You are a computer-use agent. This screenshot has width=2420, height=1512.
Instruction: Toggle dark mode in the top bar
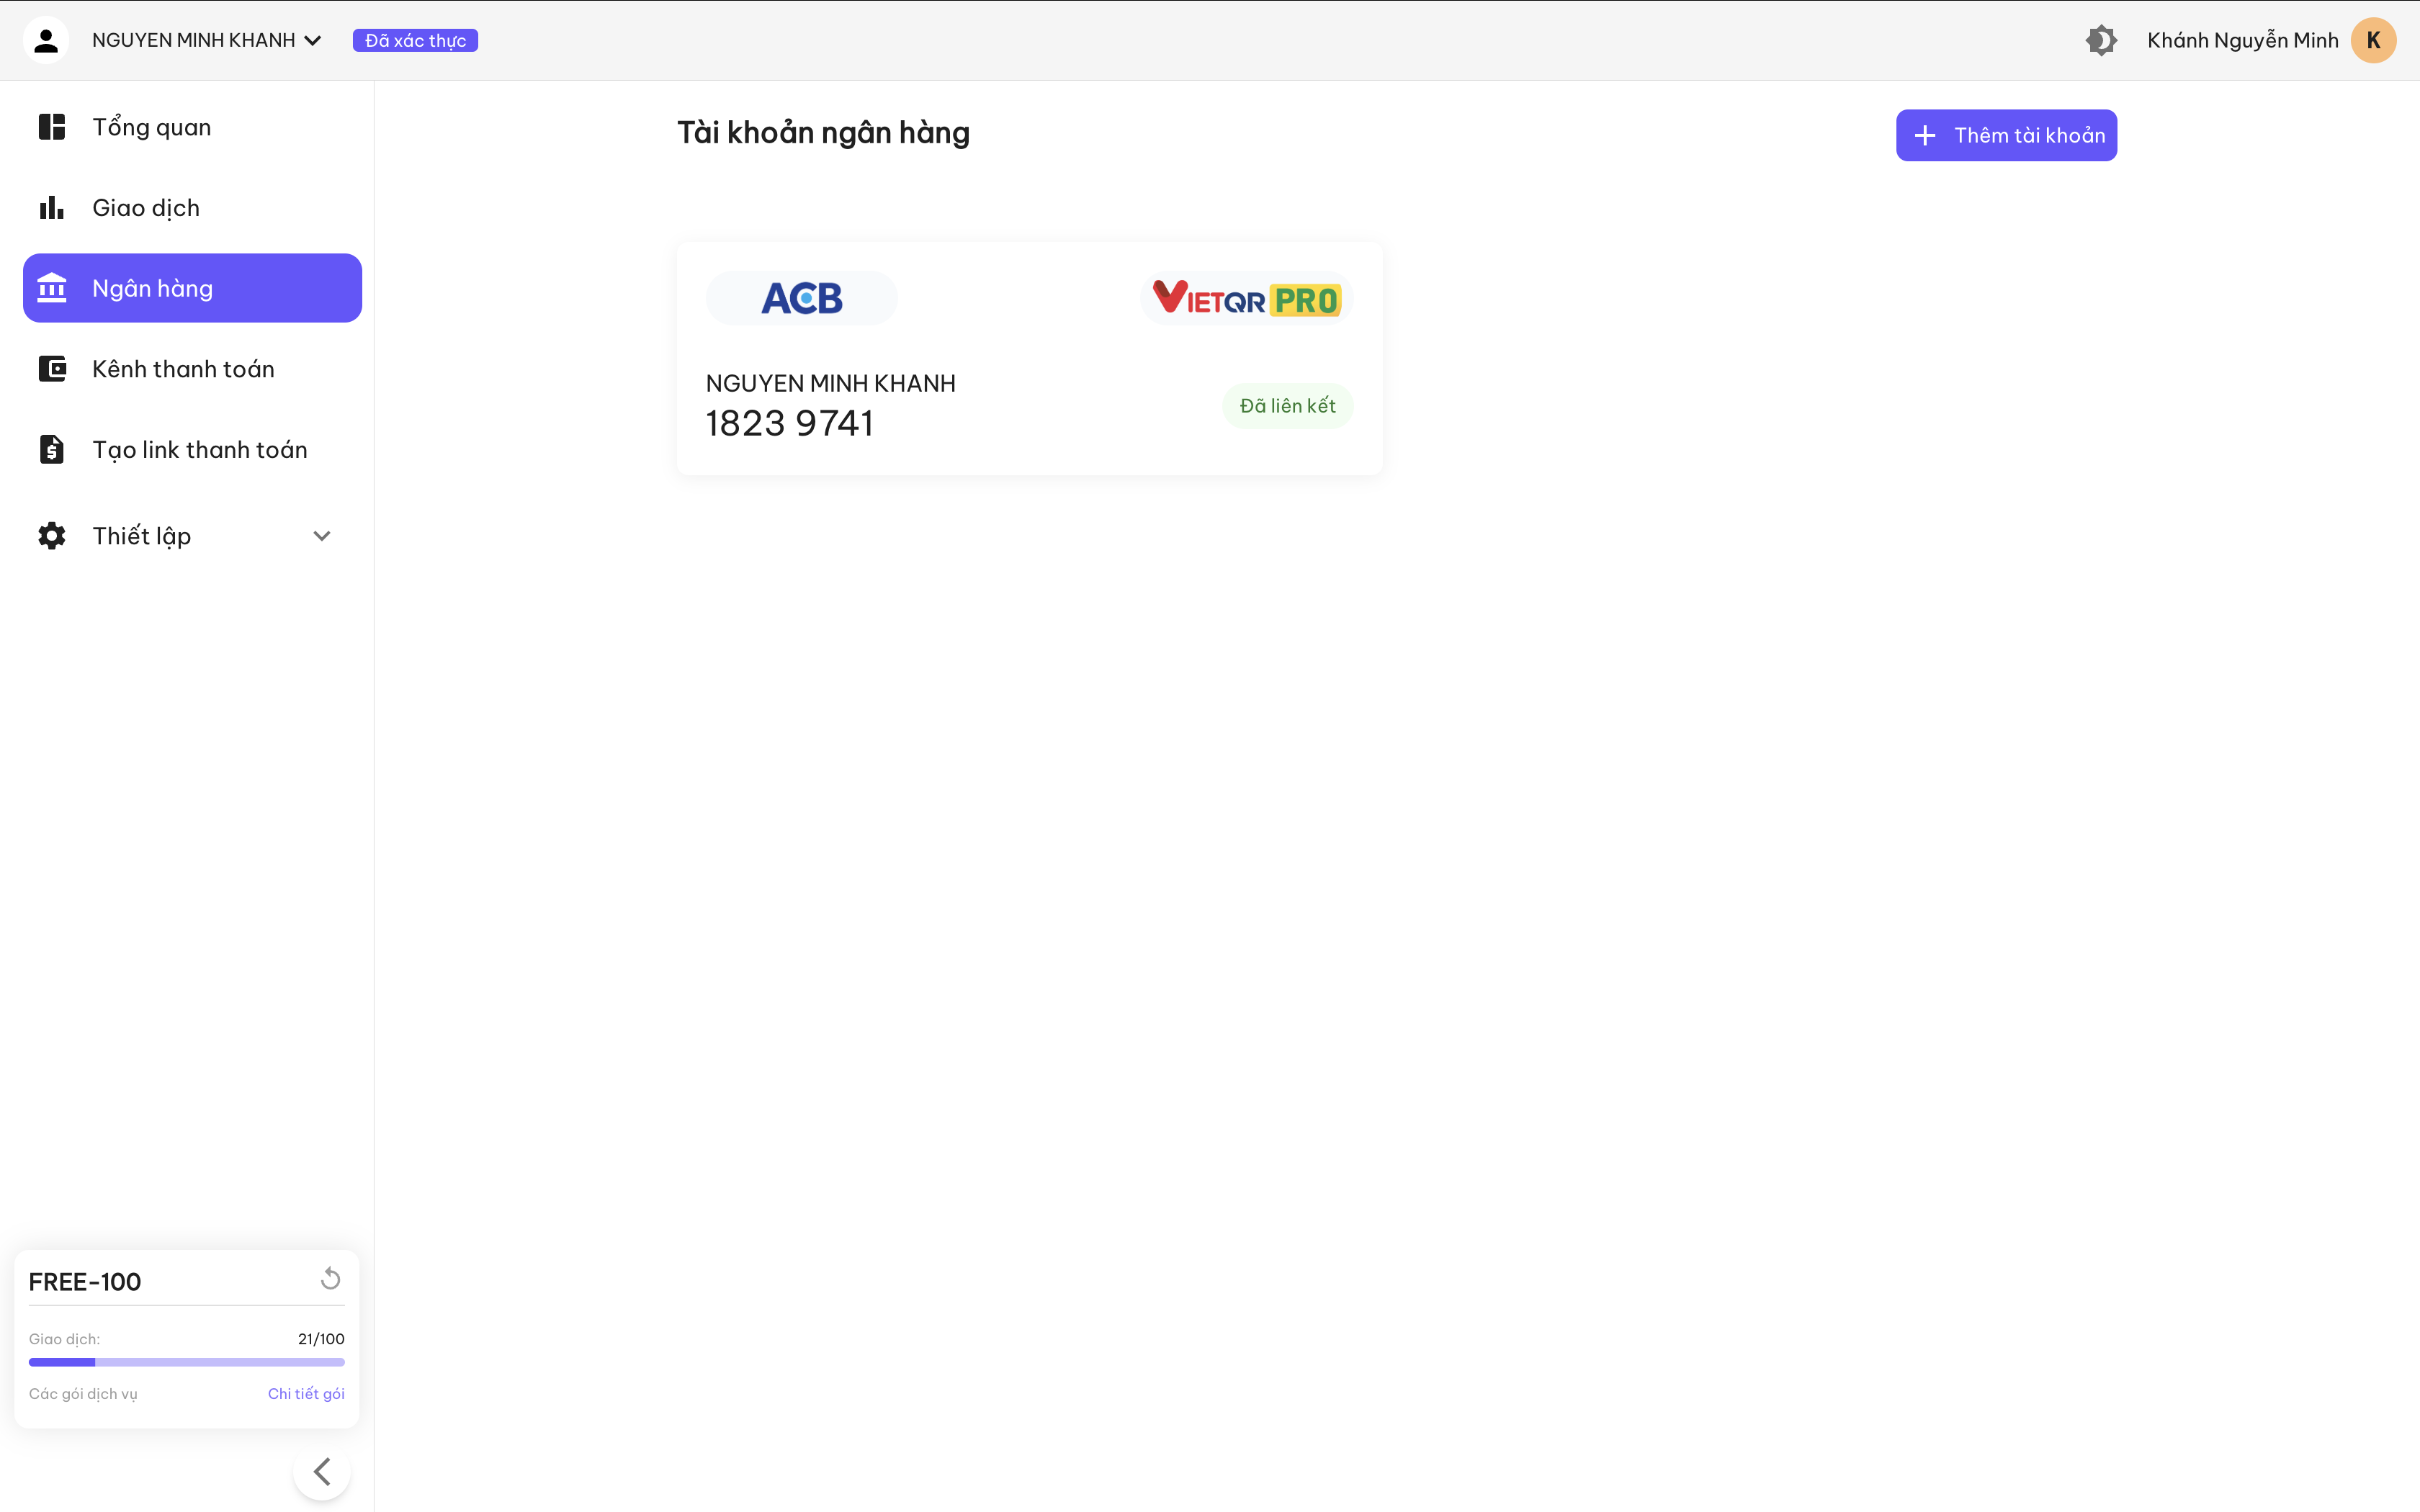click(2103, 39)
